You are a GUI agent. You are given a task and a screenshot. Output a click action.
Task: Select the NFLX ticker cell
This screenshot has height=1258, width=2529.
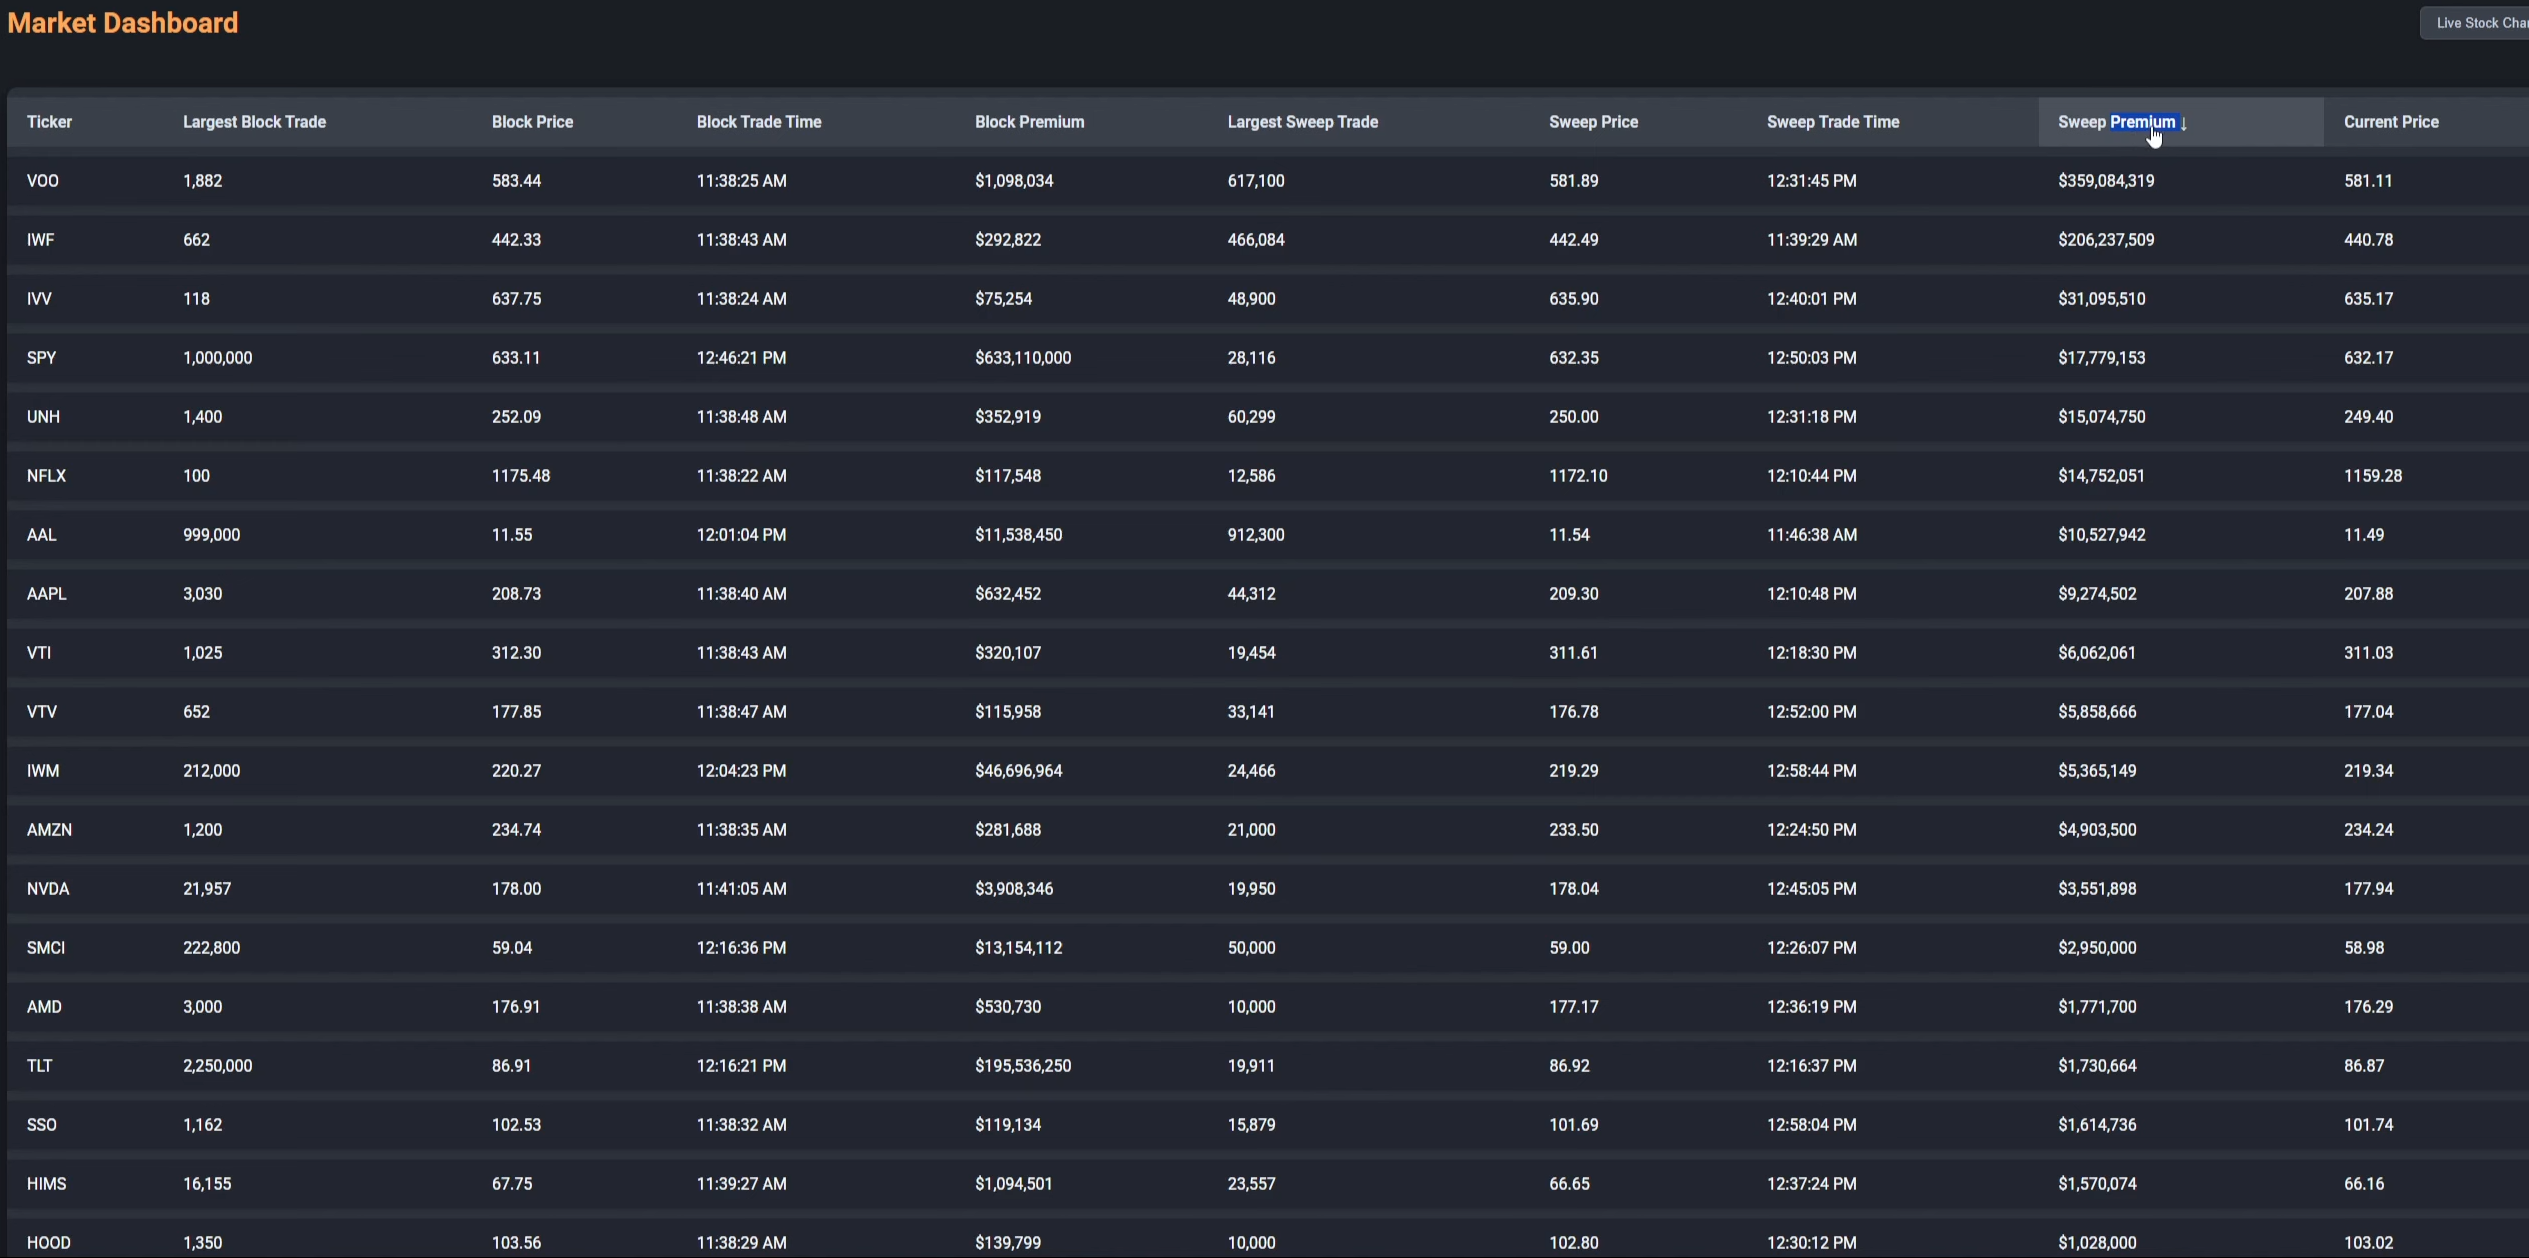(46, 476)
